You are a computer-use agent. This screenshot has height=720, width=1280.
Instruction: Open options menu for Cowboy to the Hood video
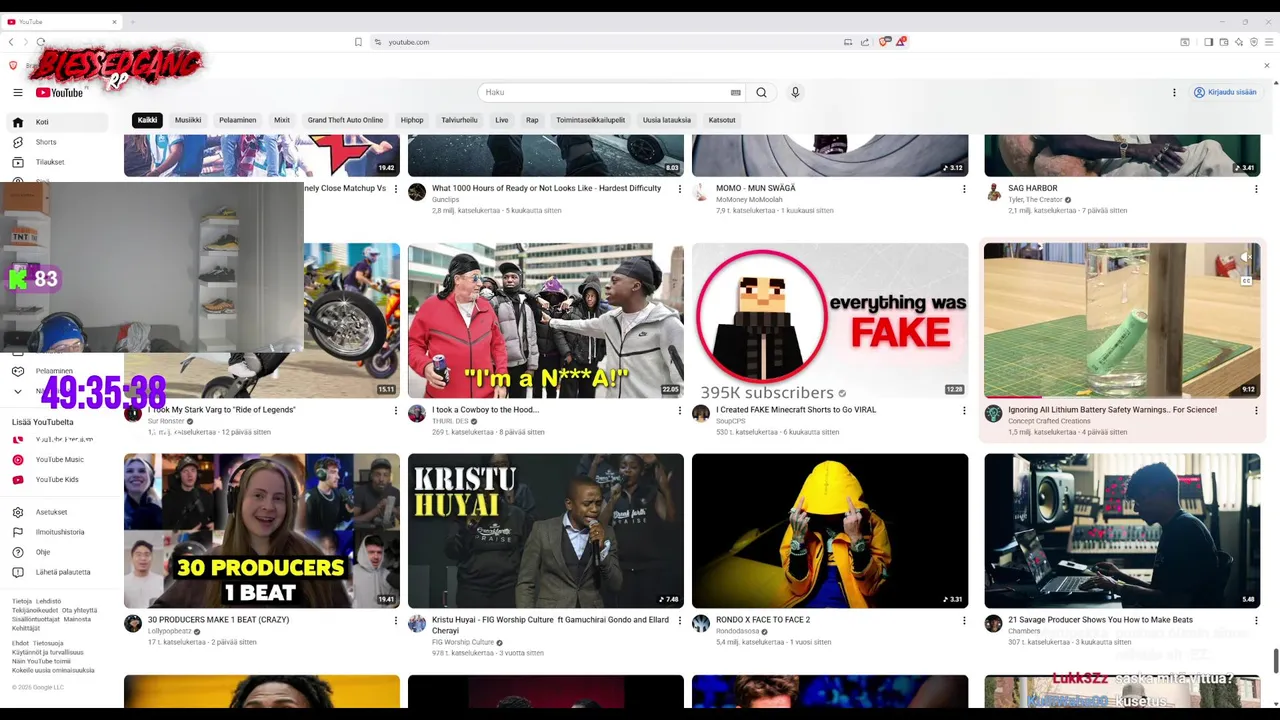[680, 410]
